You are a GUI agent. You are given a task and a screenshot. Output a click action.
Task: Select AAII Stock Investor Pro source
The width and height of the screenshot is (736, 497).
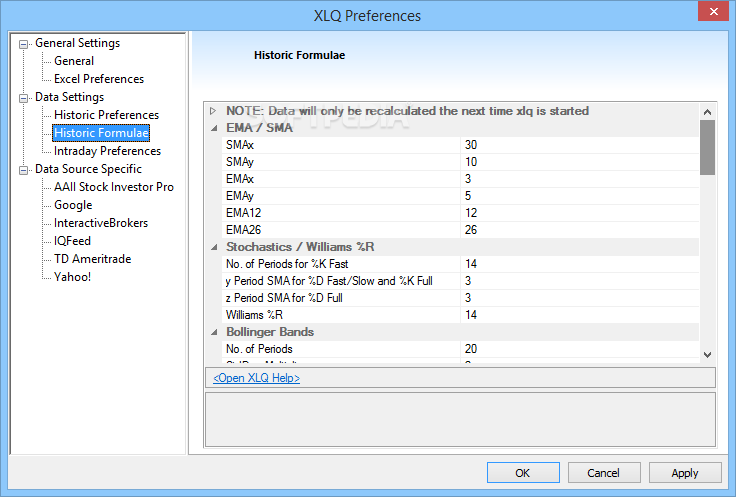coord(114,187)
